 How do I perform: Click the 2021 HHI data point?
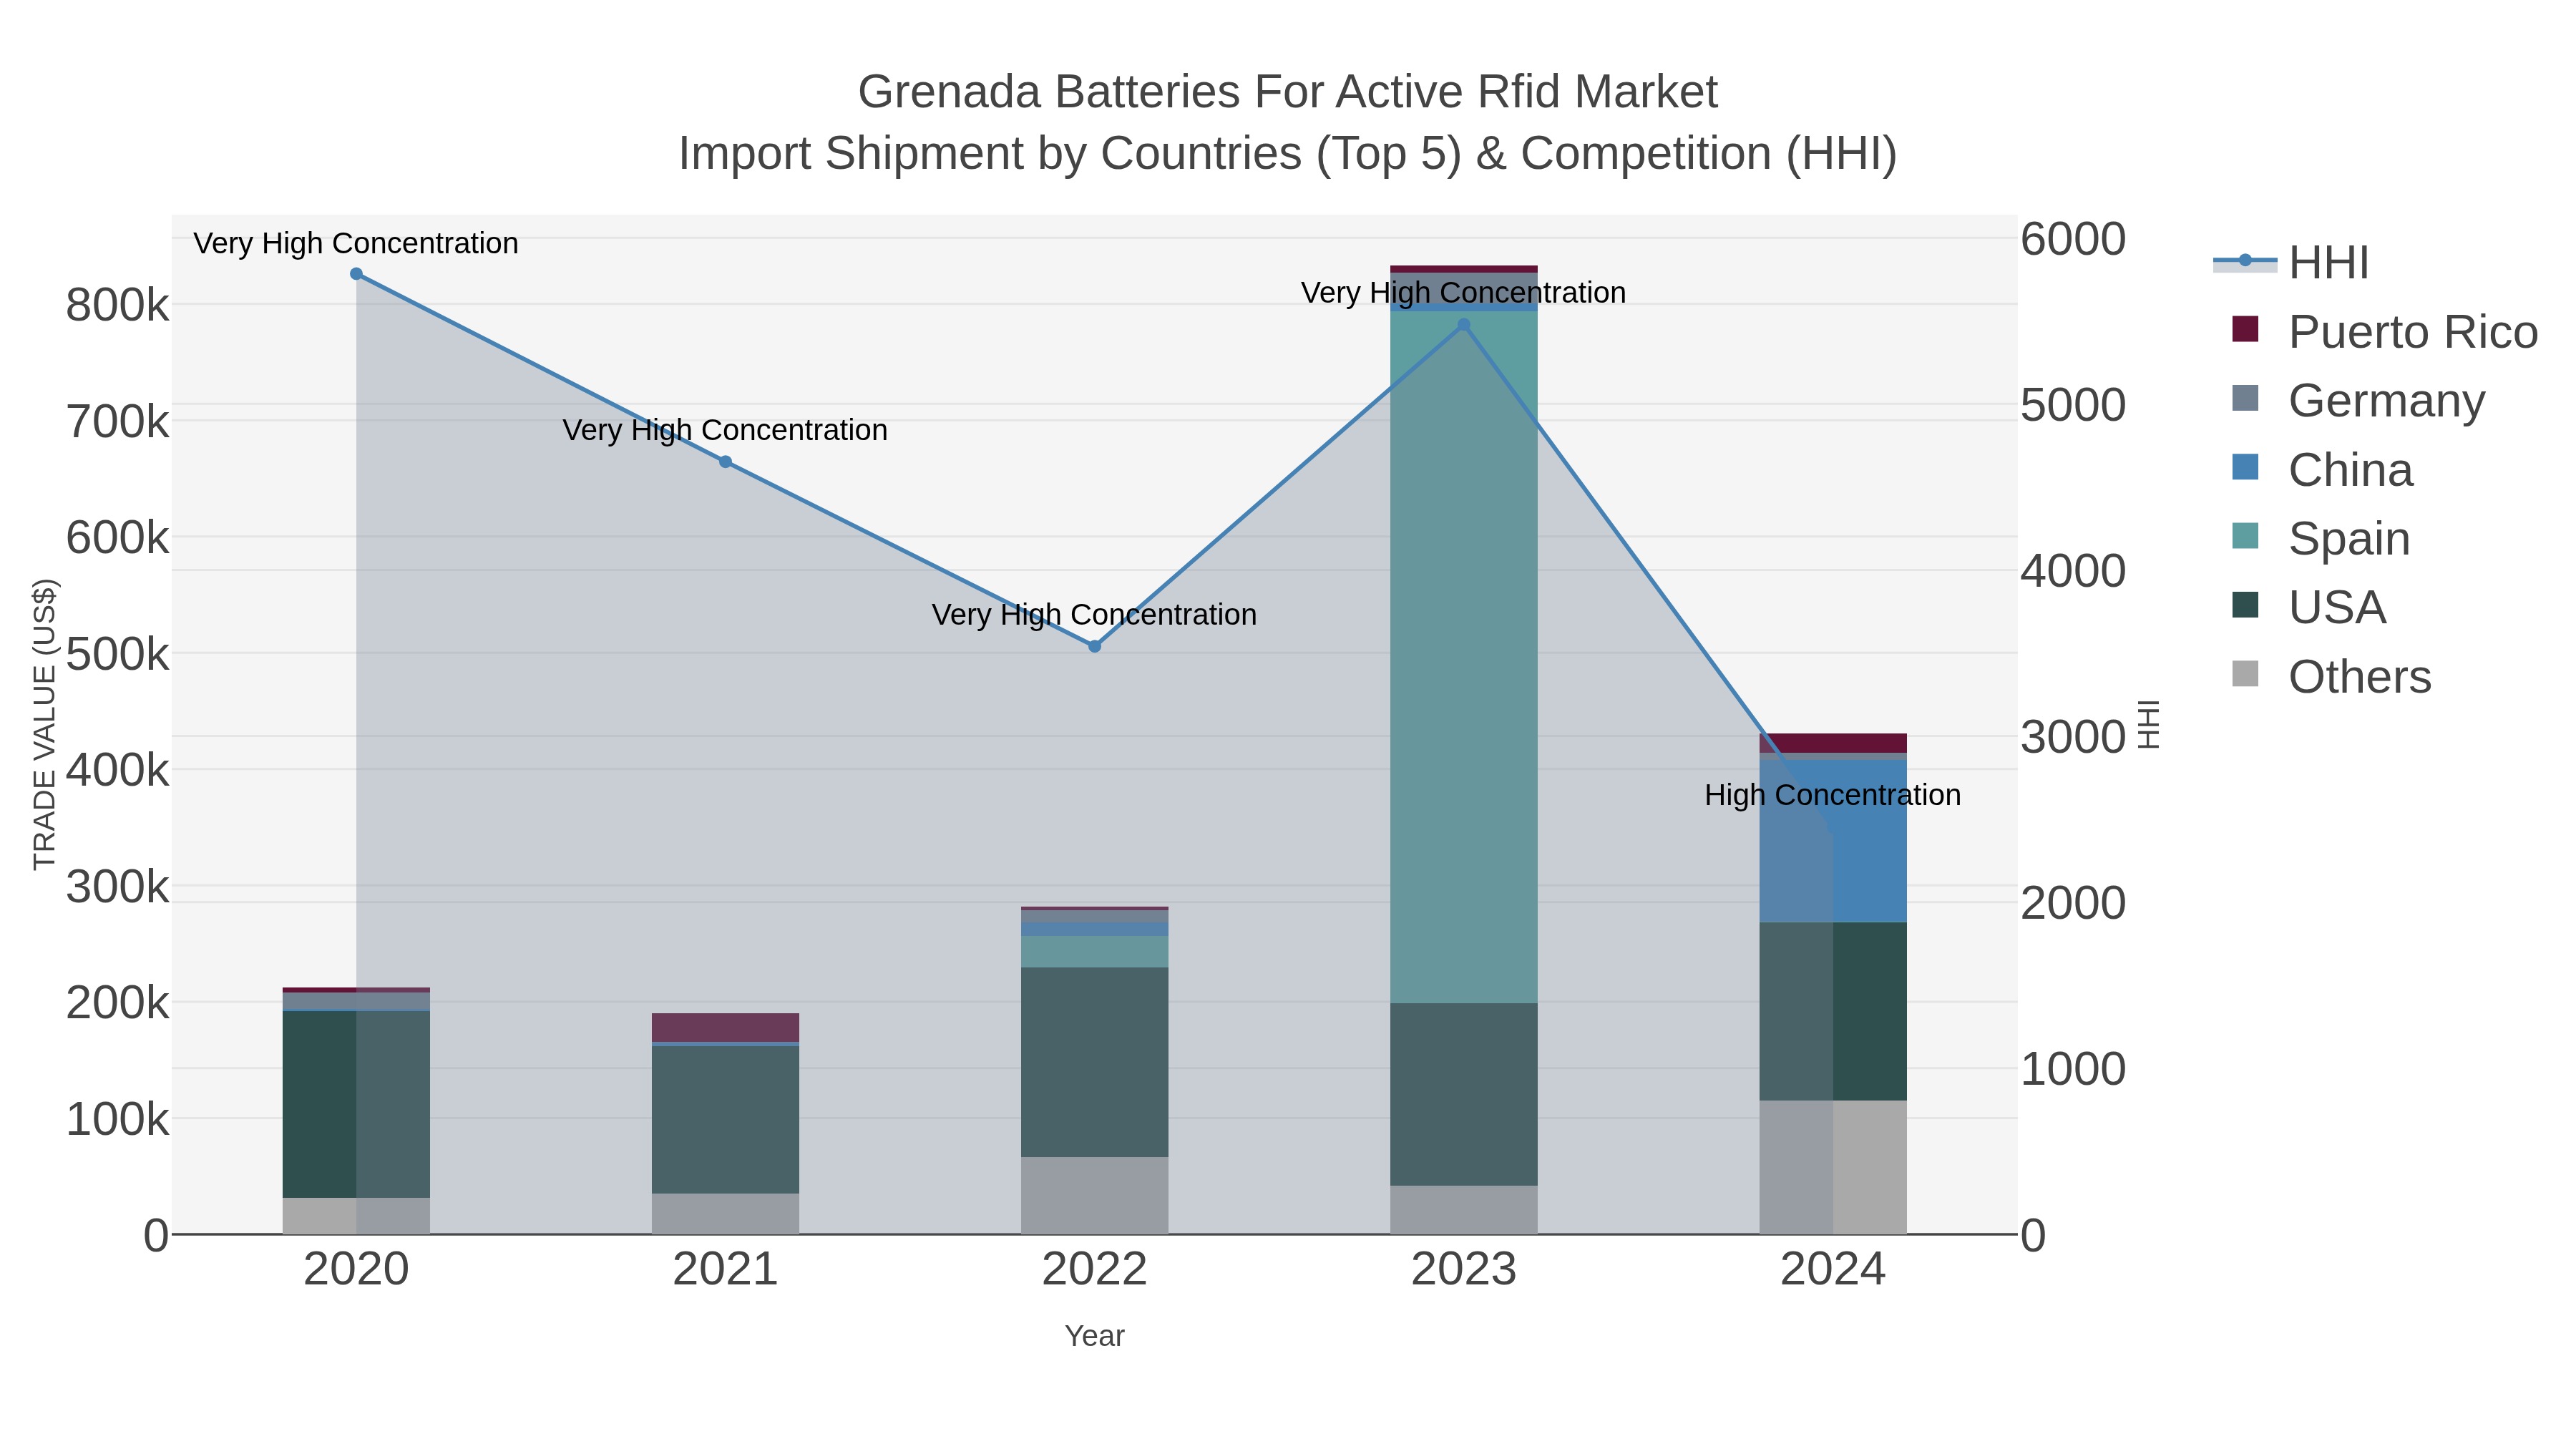[x=726, y=462]
